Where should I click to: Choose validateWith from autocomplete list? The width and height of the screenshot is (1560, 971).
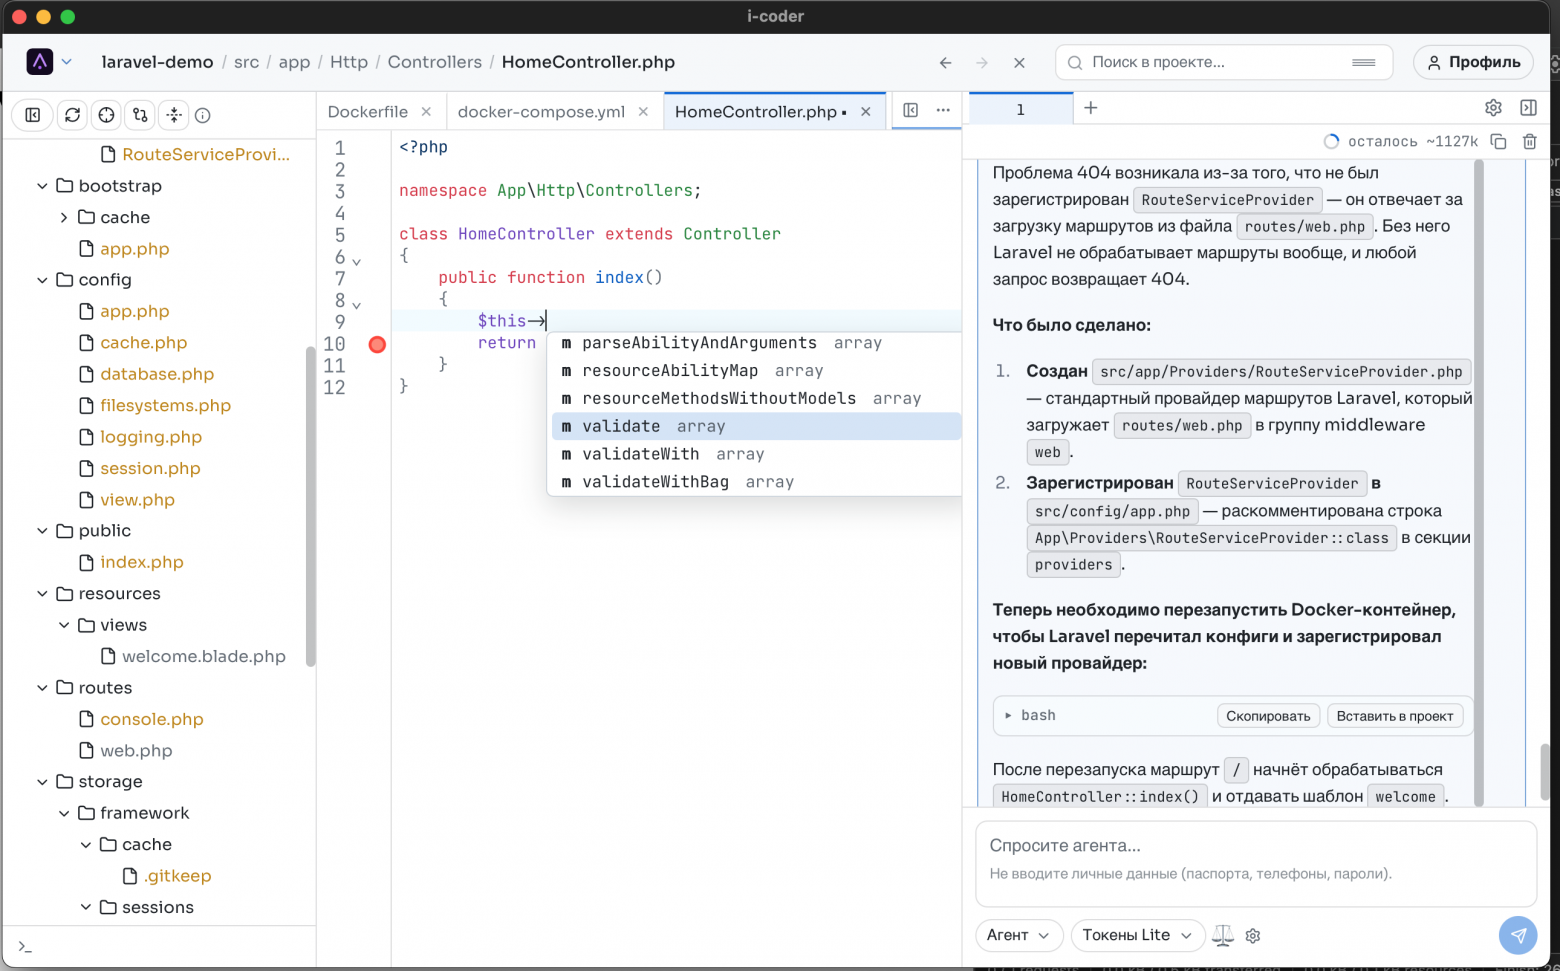[754, 454]
